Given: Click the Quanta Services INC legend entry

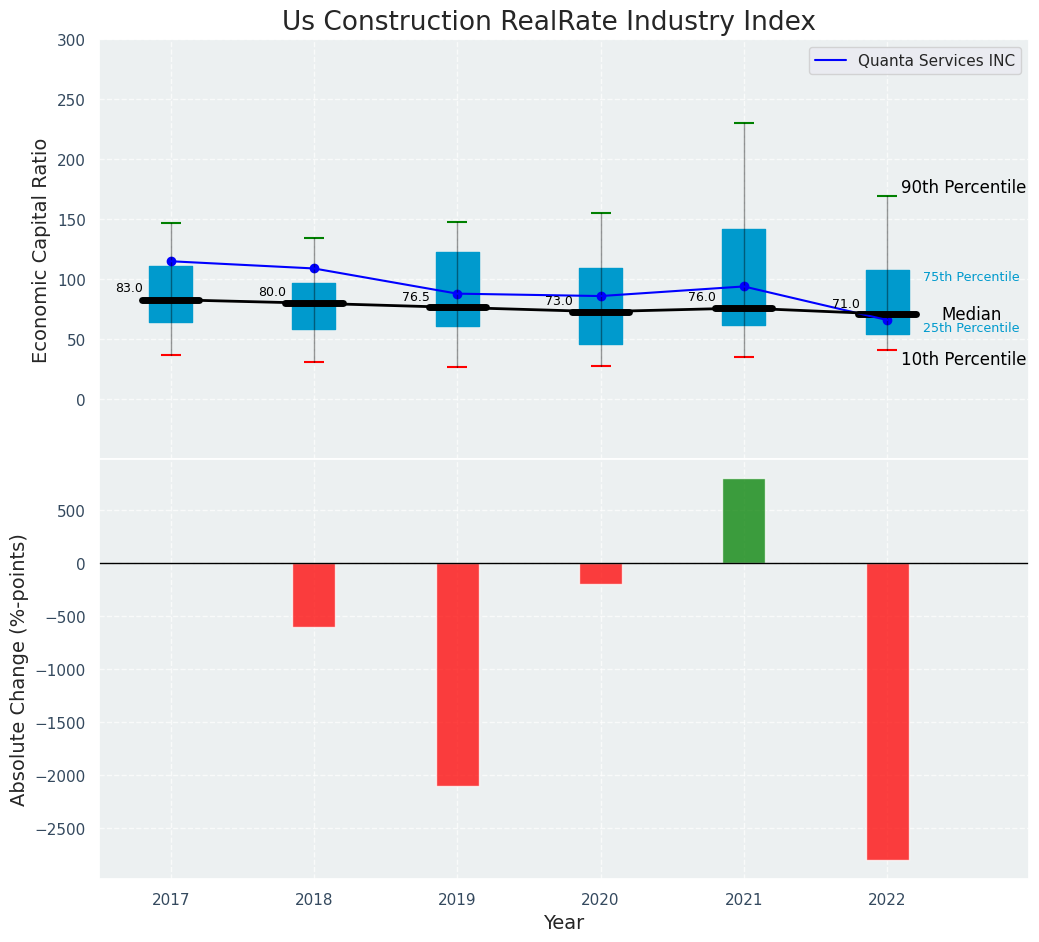Looking at the screenshot, I should coord(915,61).
